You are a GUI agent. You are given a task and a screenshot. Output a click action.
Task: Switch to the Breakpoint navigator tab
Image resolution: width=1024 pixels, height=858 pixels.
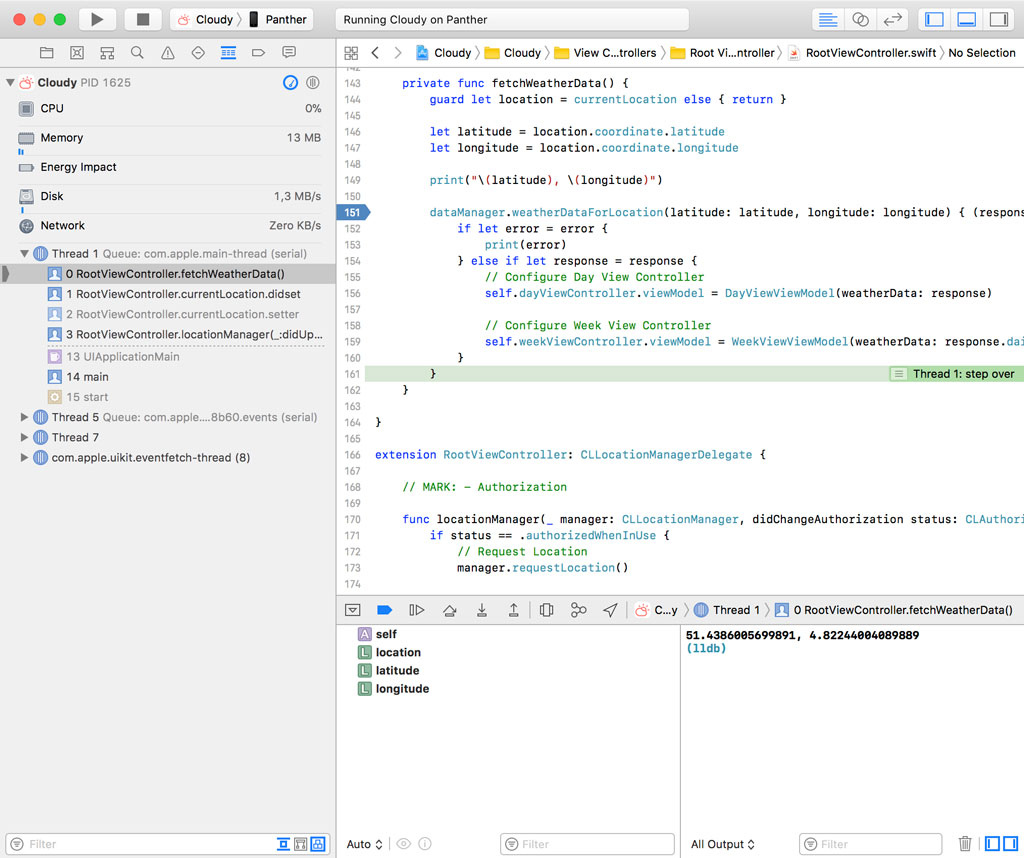point(258,52)
